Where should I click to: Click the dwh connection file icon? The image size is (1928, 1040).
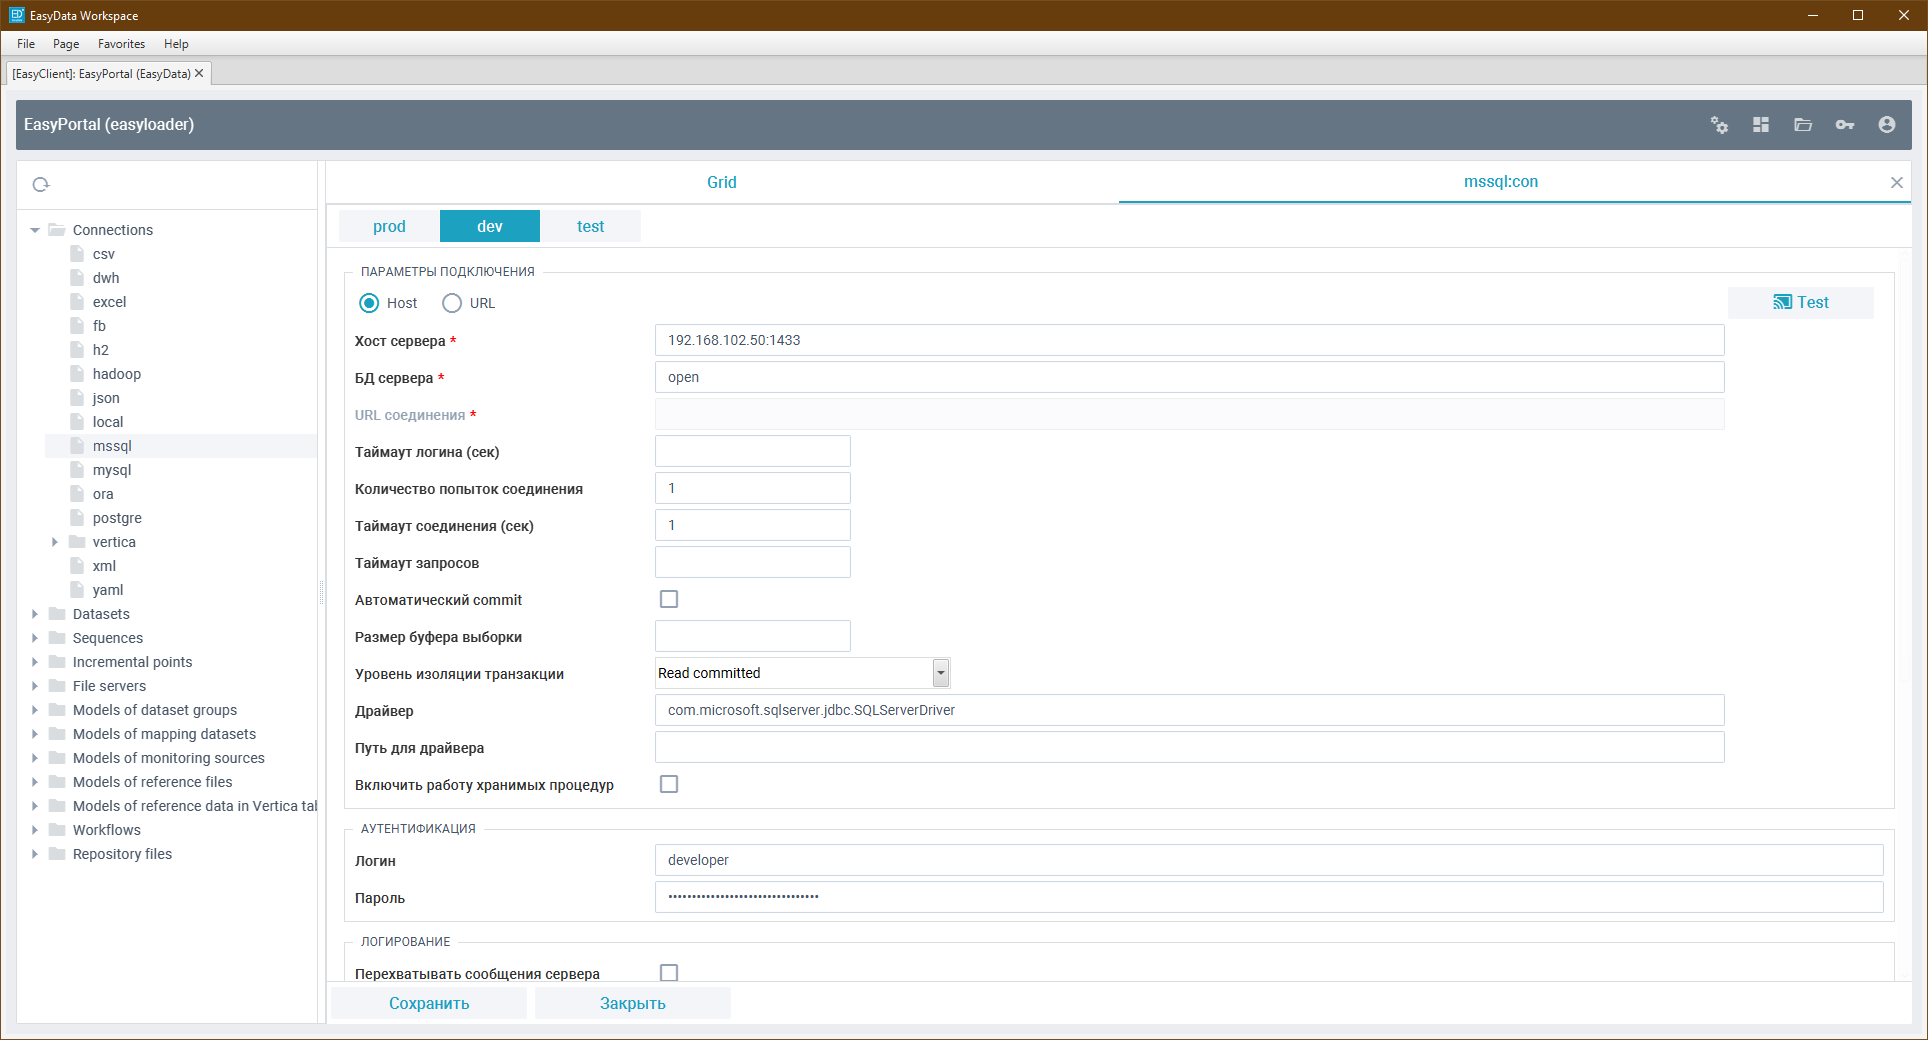77,278
